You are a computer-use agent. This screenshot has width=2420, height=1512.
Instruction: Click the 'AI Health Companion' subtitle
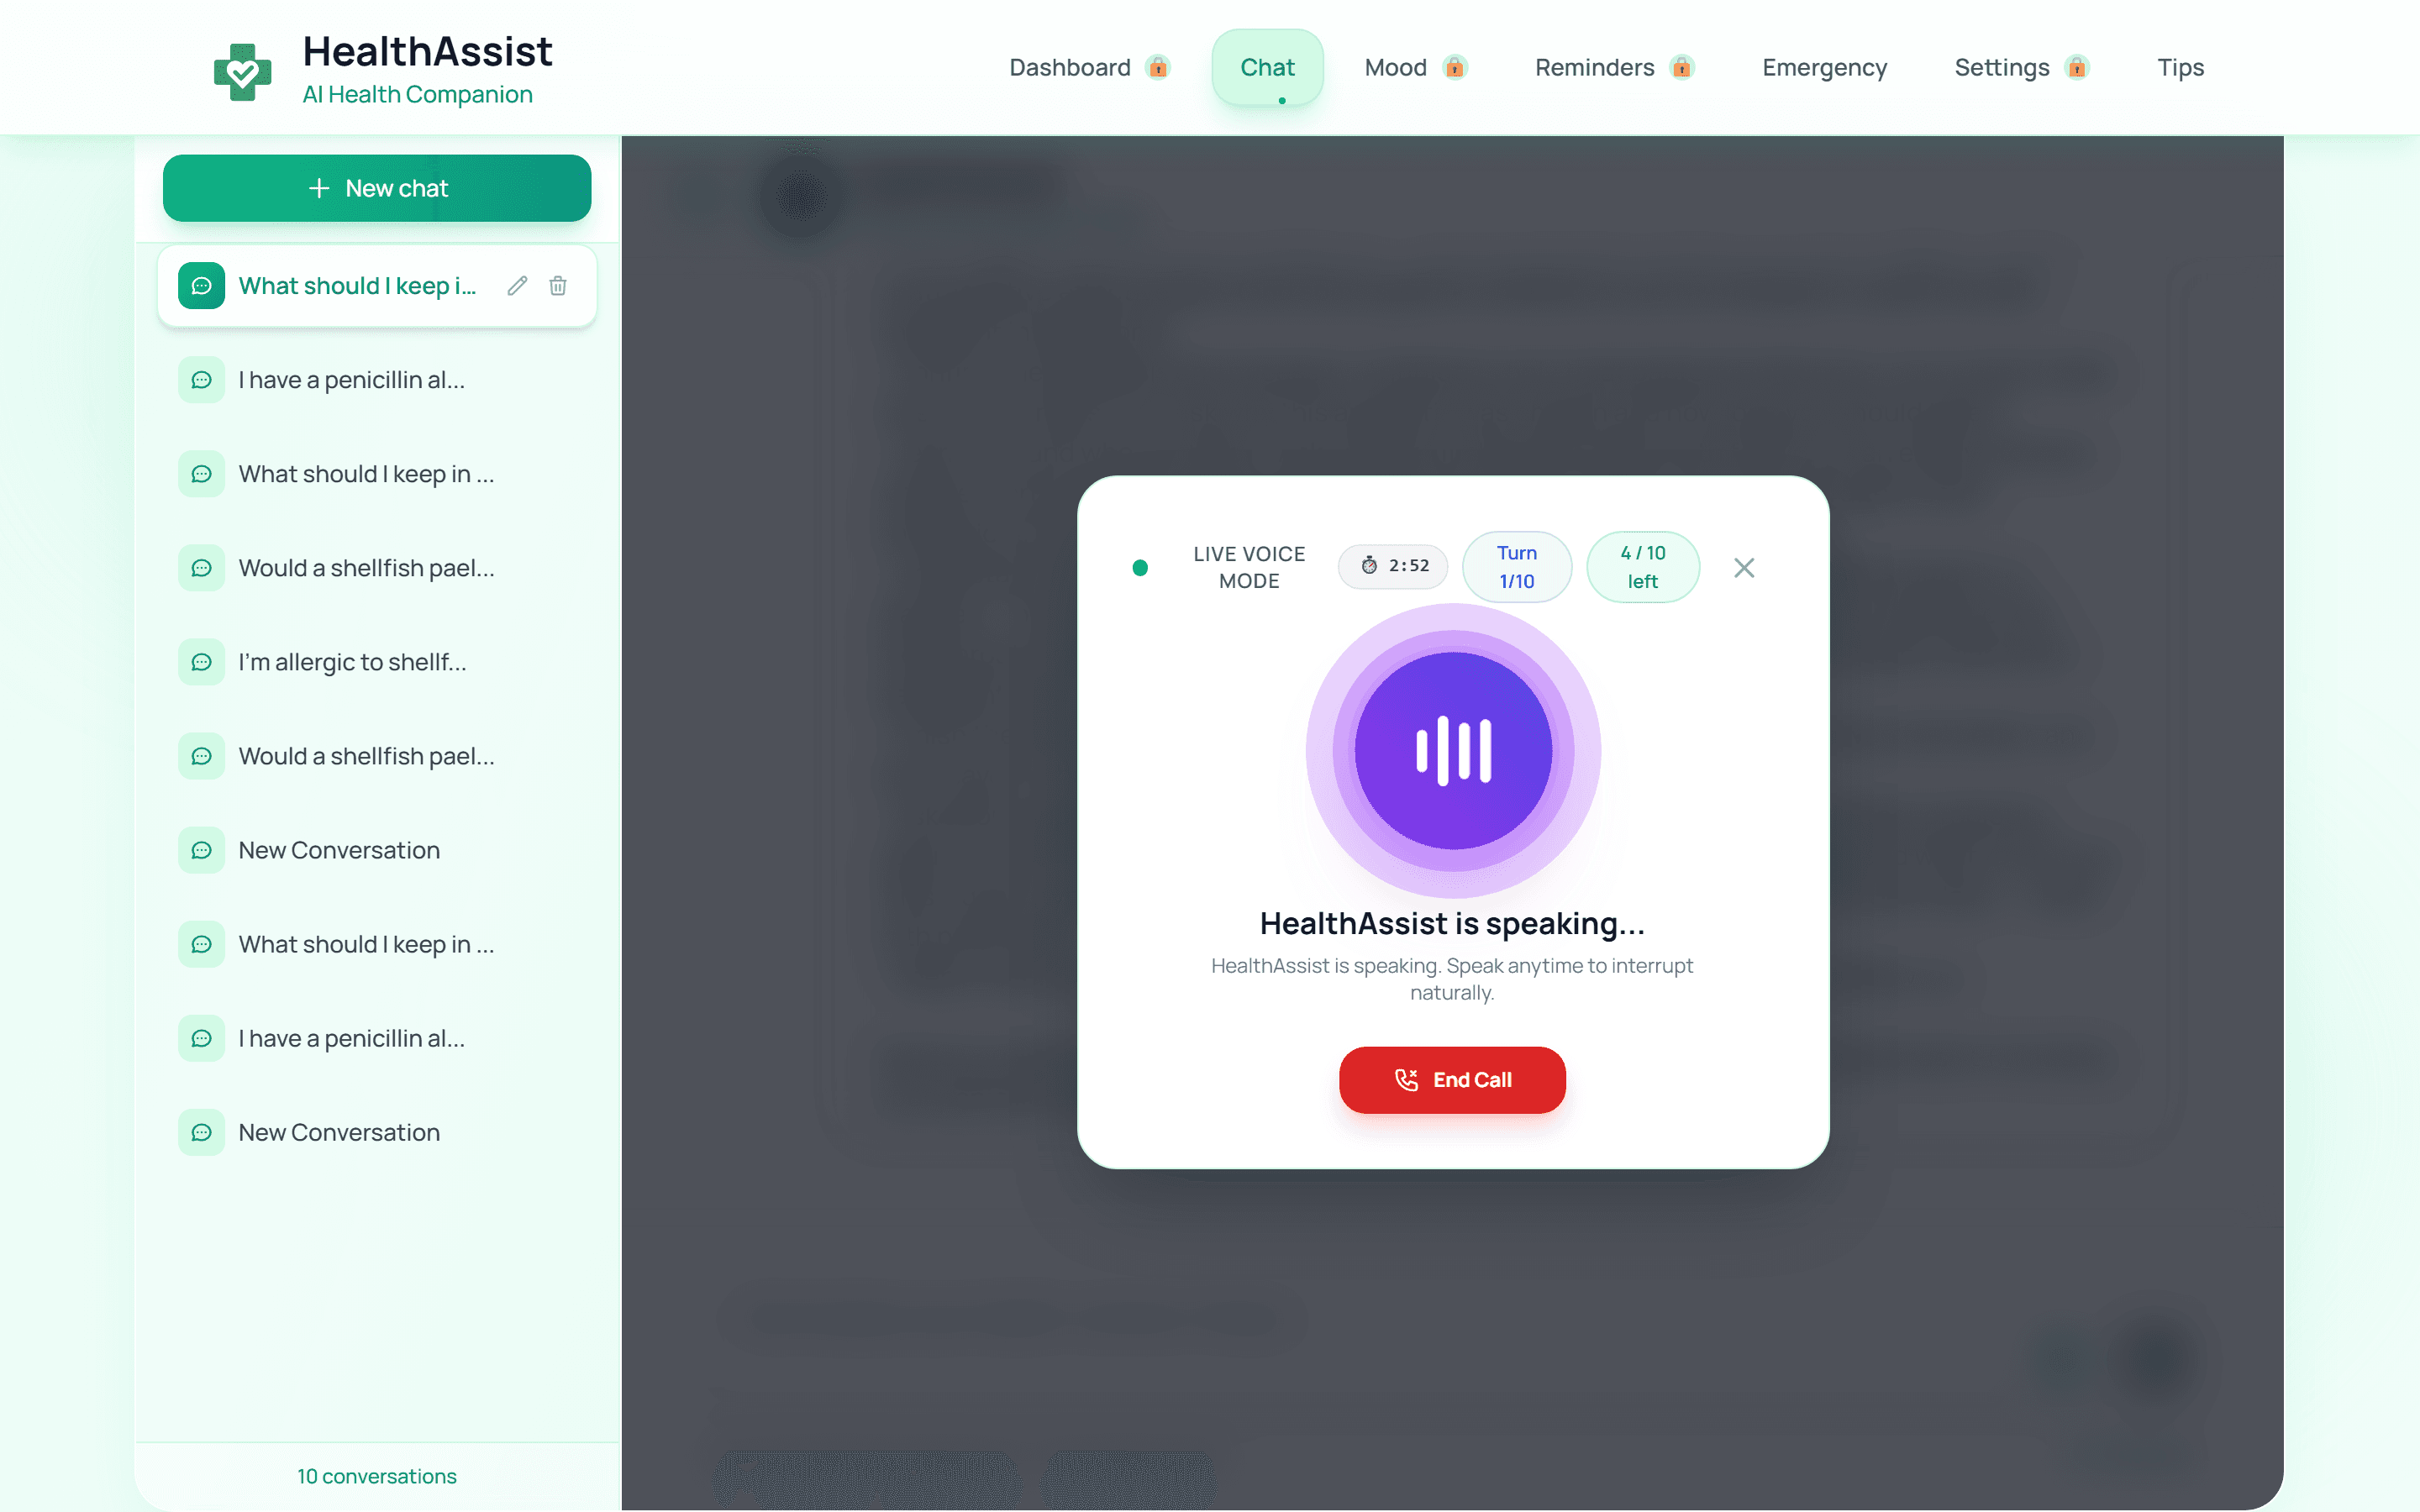click(417, 94)
